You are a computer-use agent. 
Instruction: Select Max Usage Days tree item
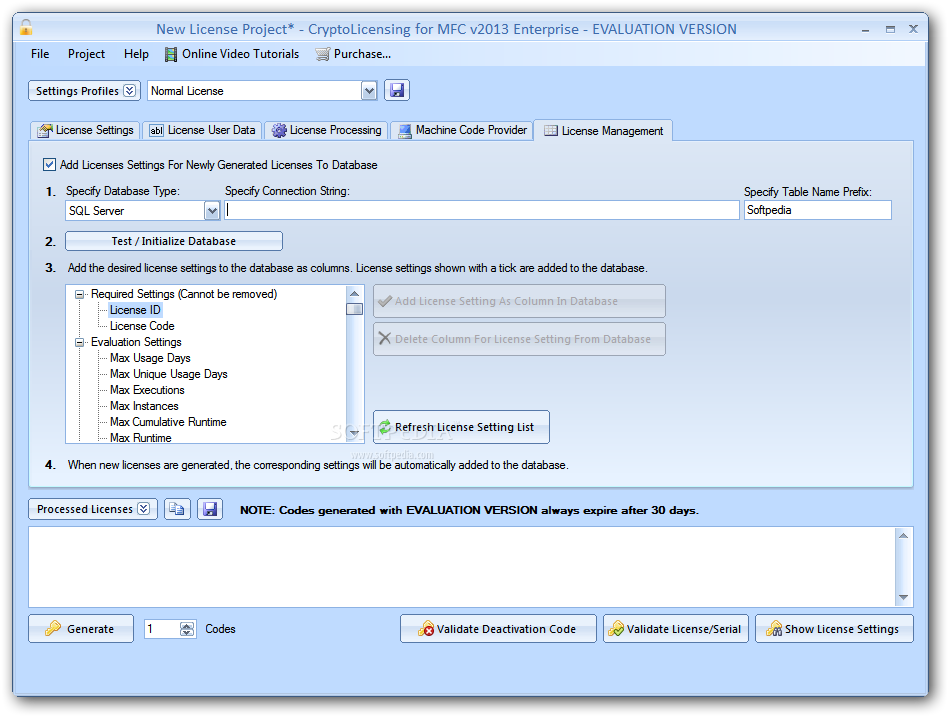[x=150, y=358]
